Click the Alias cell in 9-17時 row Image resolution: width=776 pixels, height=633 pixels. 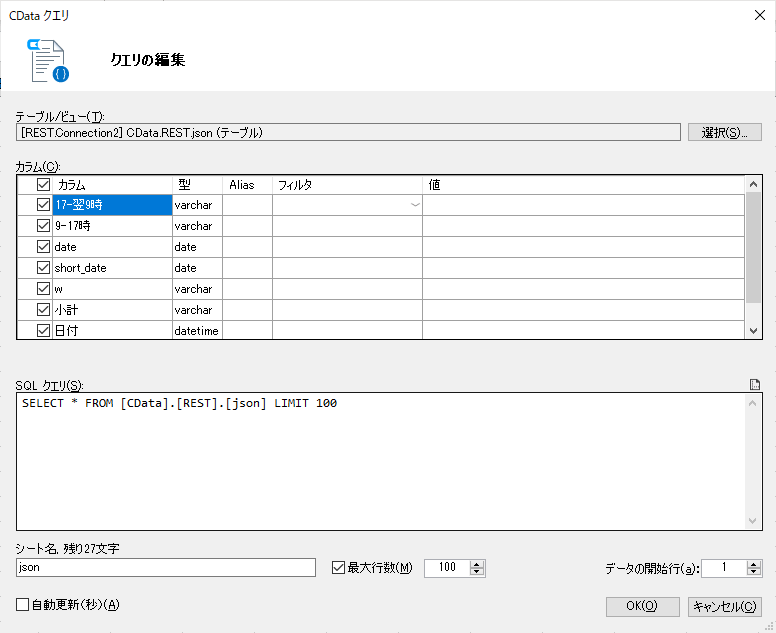point(247,226)
